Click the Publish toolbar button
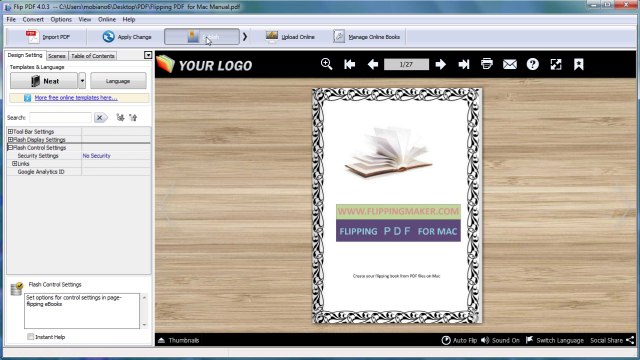Viewport: 640px width, 360px height. coord(202,37)
